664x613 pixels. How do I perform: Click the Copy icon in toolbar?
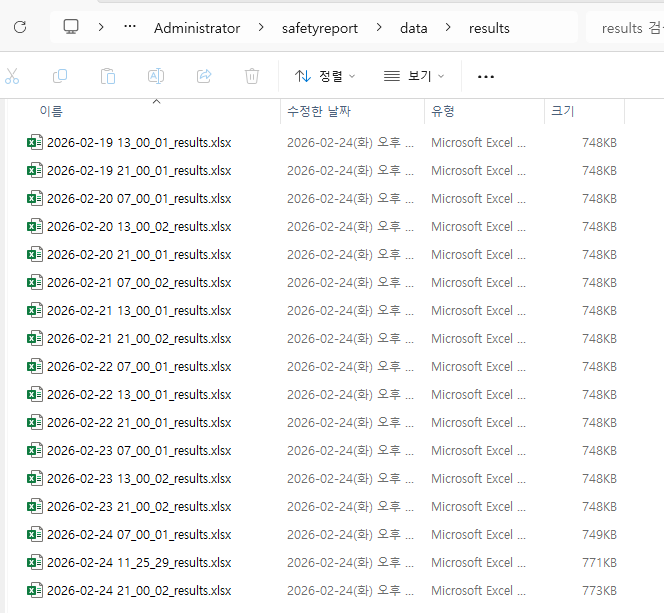[60, 76]
